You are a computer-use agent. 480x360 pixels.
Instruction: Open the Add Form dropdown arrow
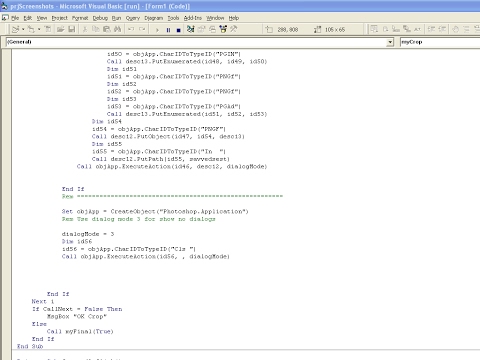click(39, 29)
